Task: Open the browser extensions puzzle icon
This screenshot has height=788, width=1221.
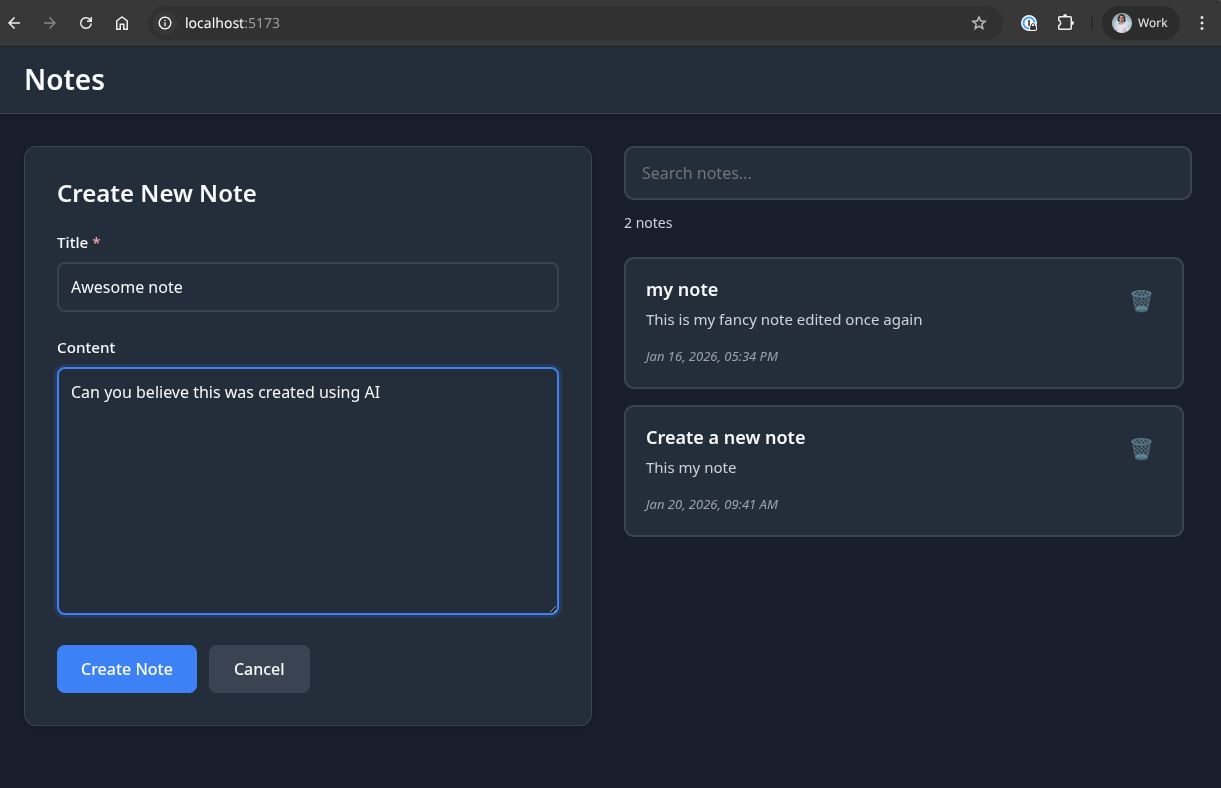Action: [x=1065, y=22]
